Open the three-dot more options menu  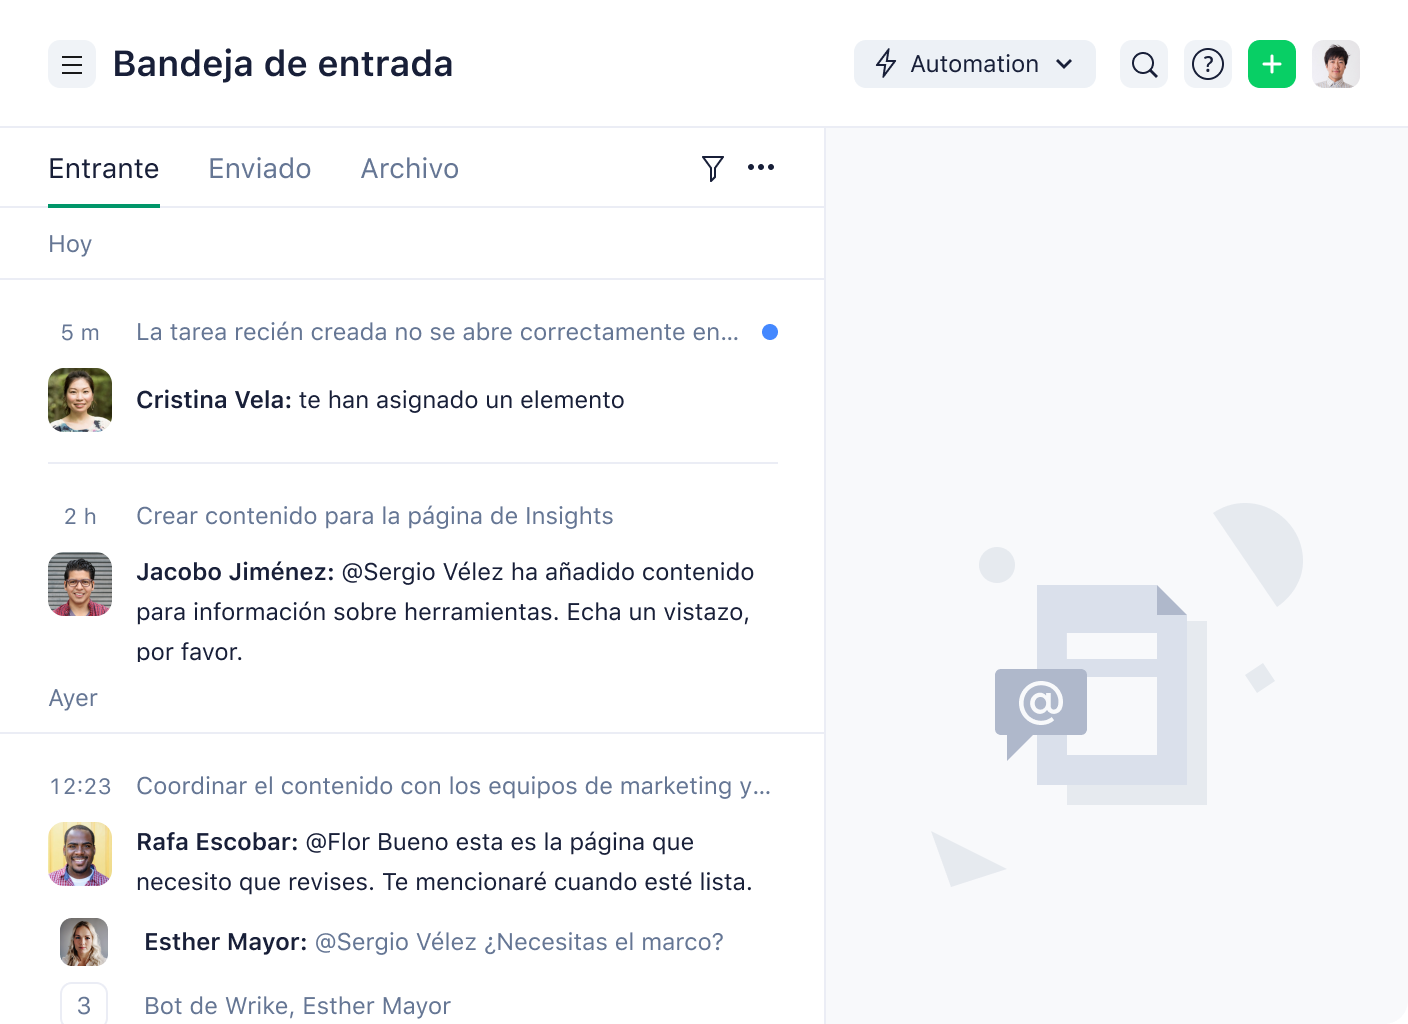point(761,167)
